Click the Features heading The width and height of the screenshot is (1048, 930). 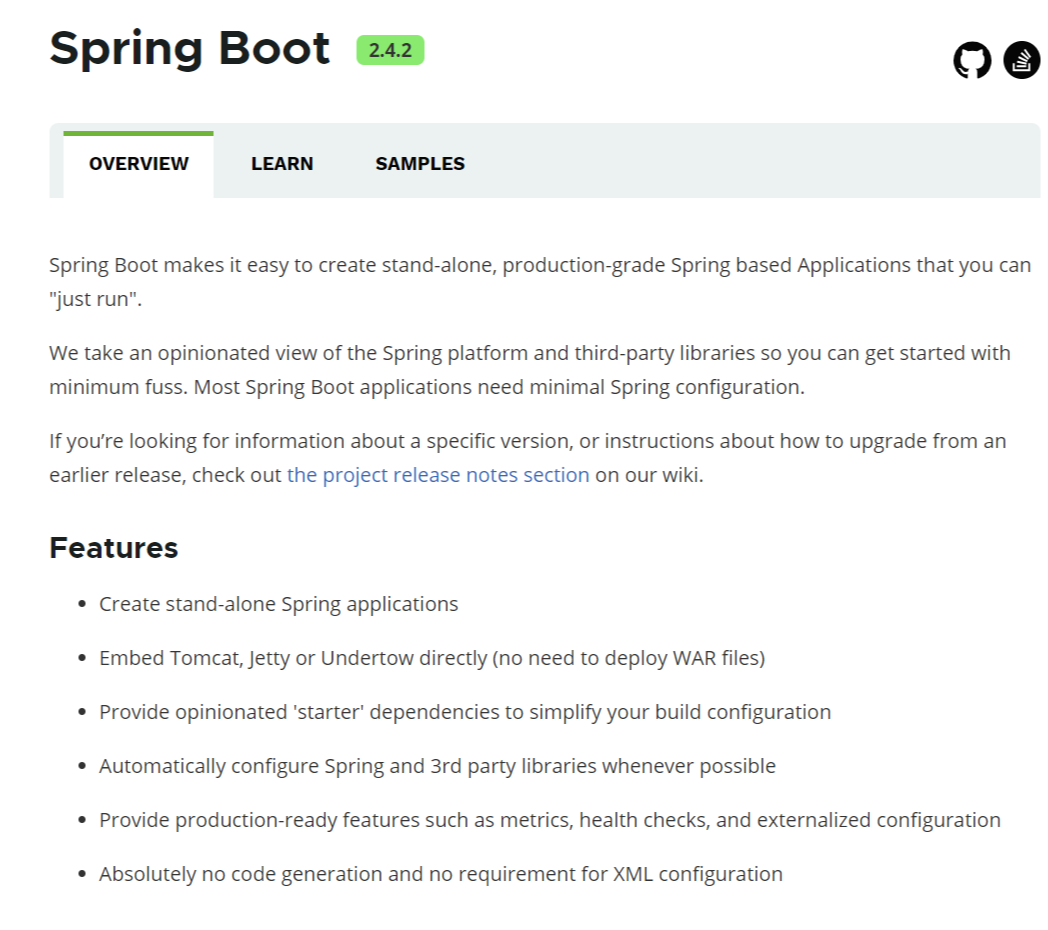(x=114, y=548)
